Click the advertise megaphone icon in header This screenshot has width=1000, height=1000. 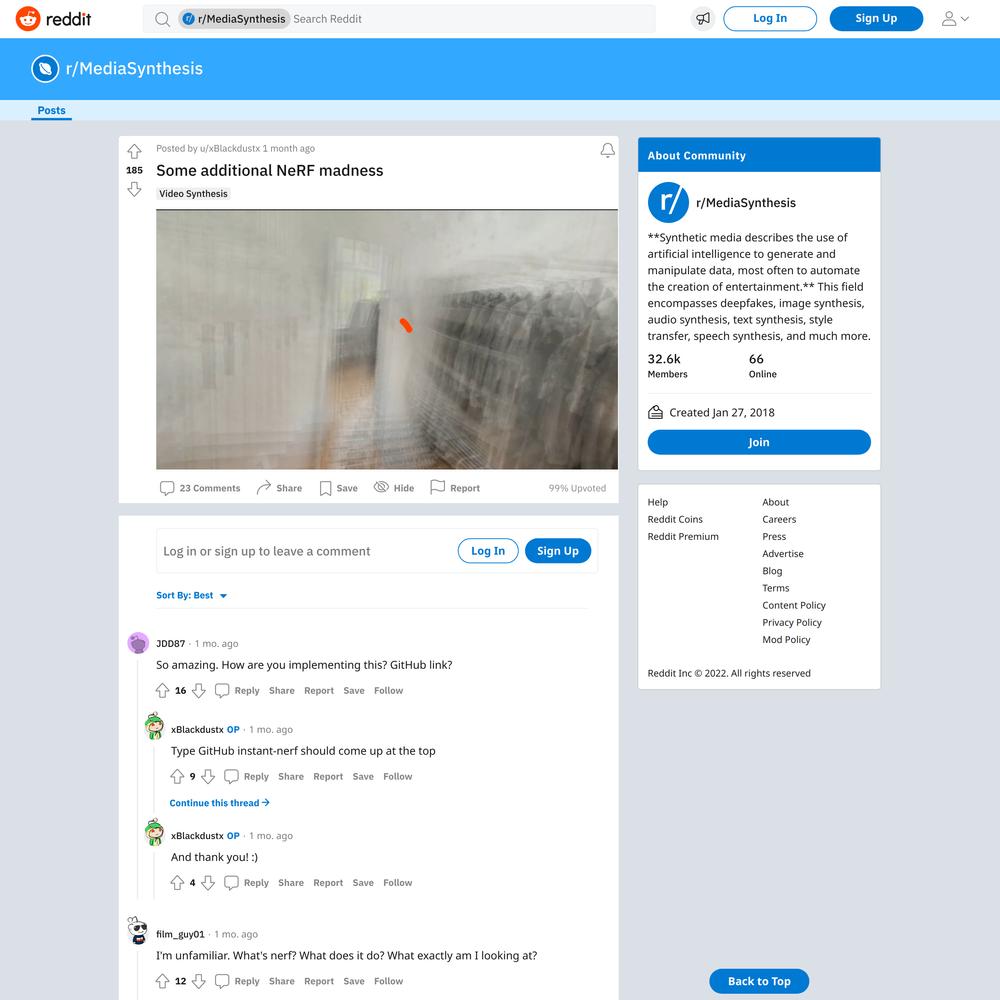coord(703,18)
